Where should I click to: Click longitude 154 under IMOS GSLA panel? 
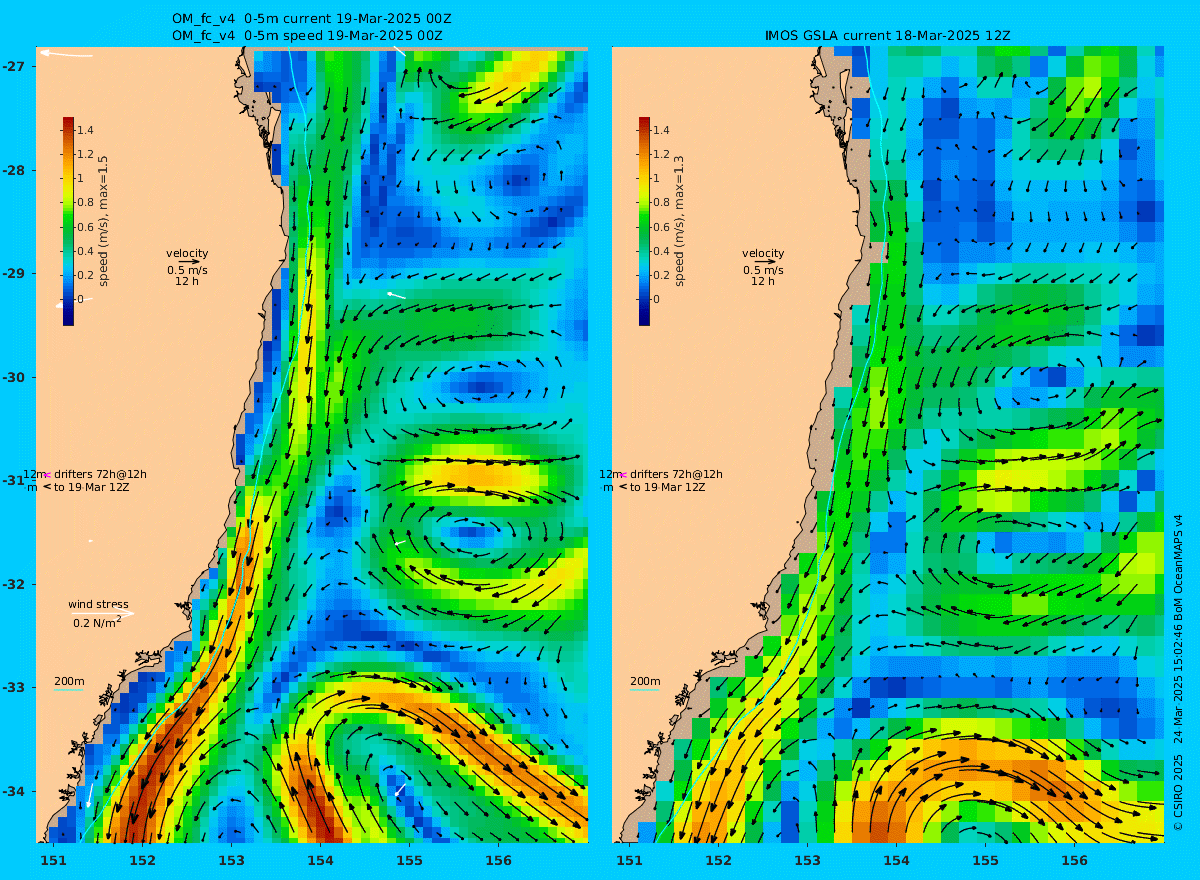point(897,860)
